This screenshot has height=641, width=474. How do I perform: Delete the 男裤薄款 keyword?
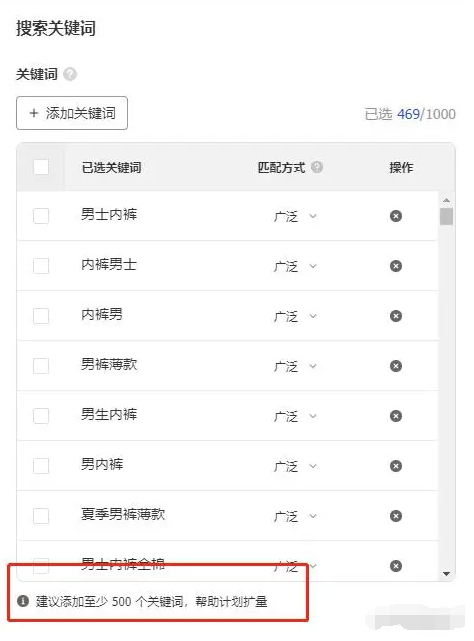pyautogui.click(x=395, y=366)
